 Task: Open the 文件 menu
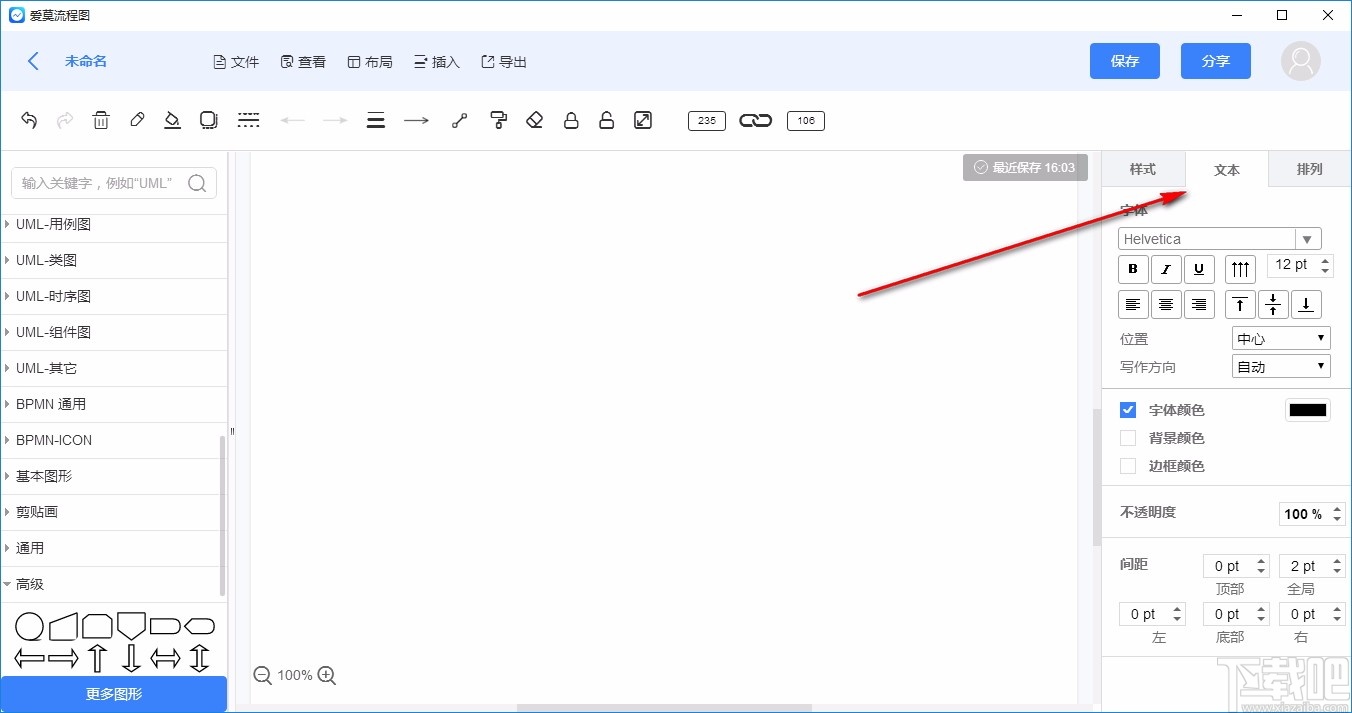click(236, 62)
